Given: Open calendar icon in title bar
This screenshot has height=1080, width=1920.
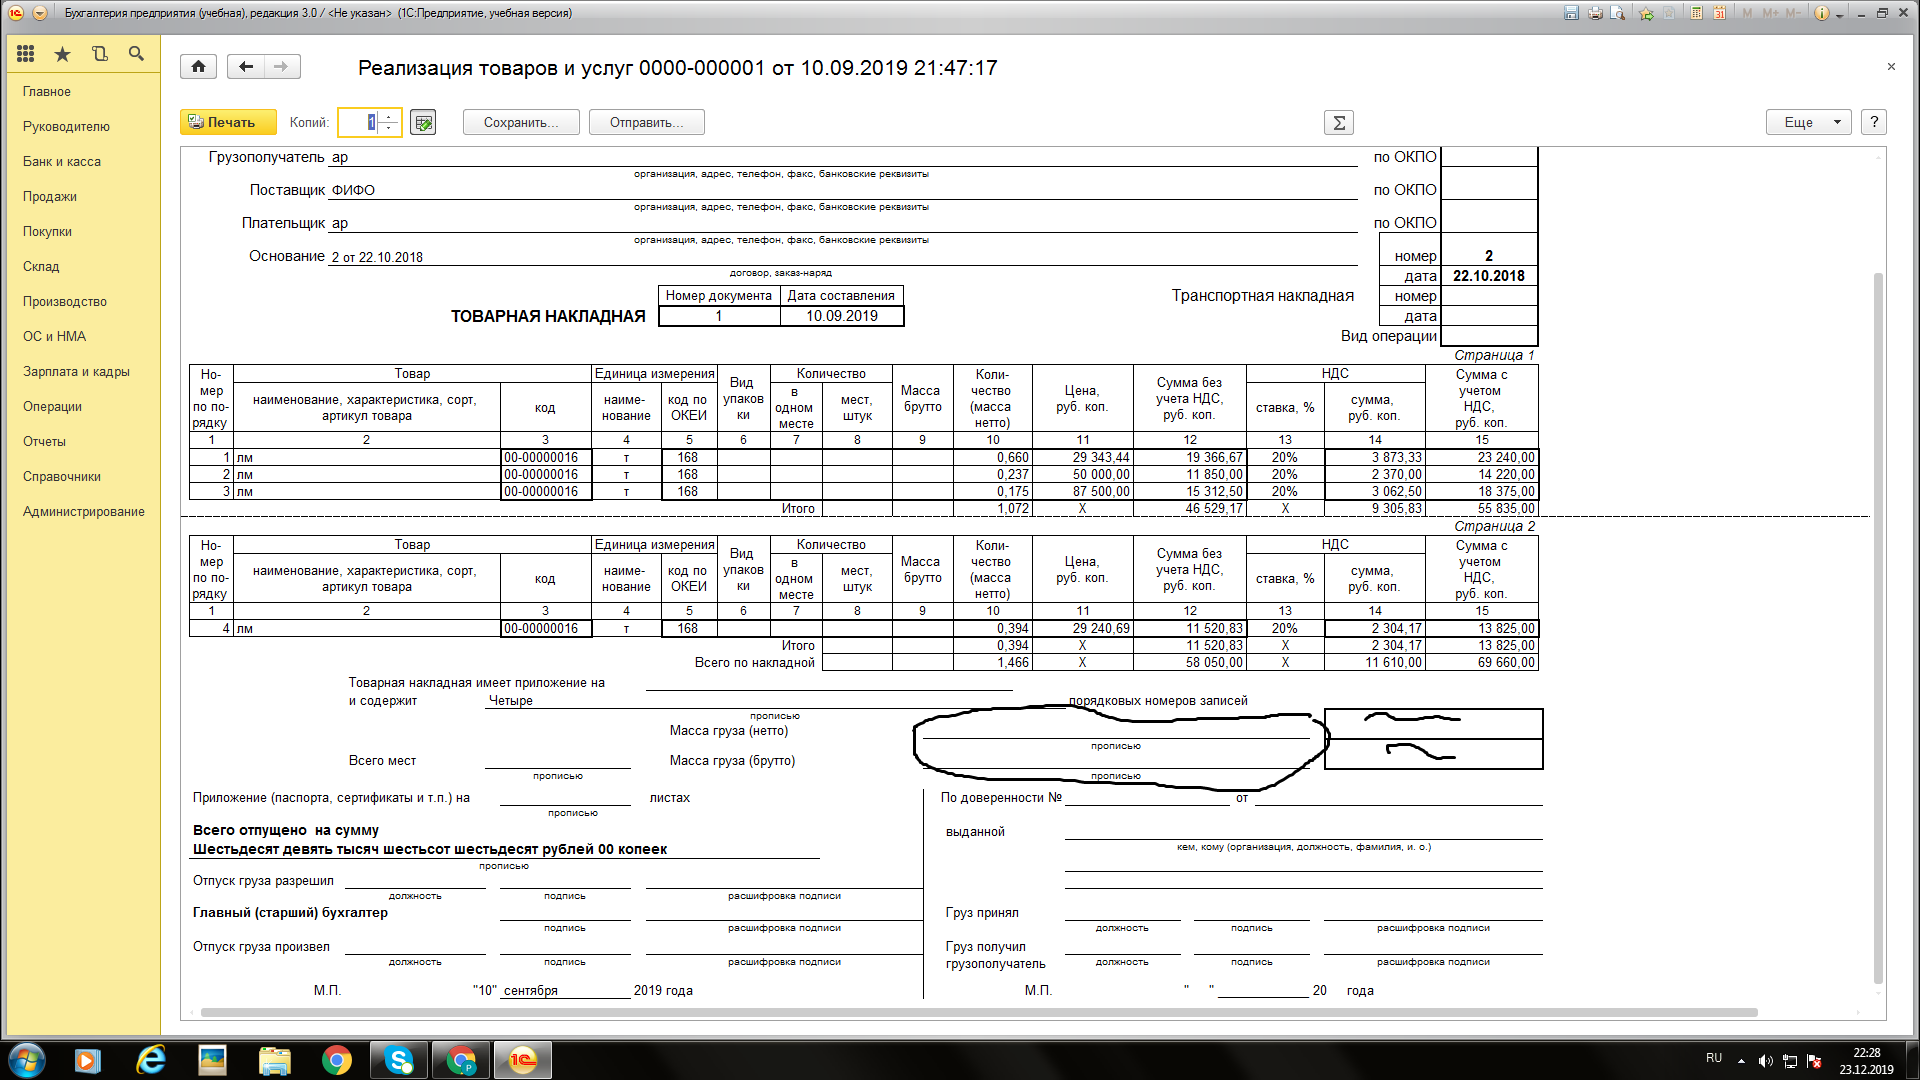Looking at the screenshot, I should [x=1720, y=13].
